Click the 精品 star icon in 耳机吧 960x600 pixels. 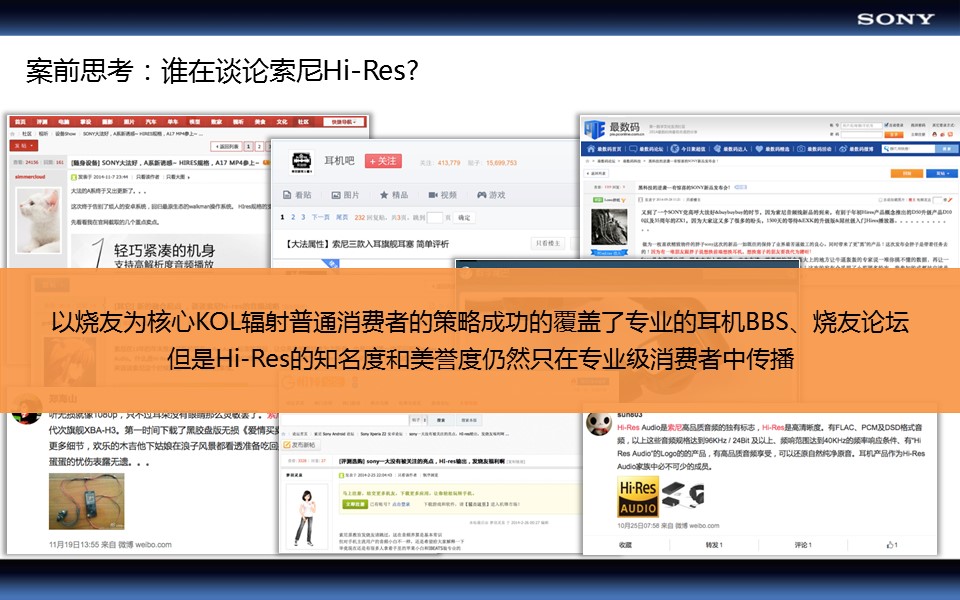[x=384, y=195]
